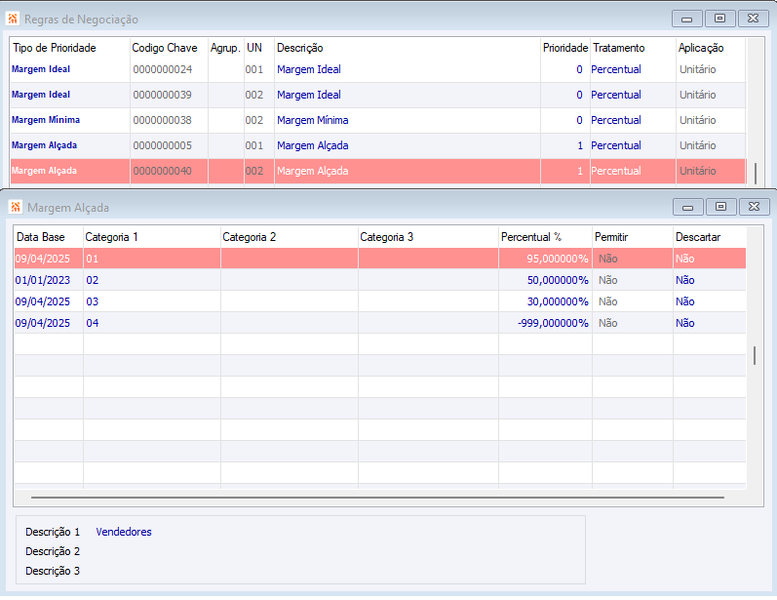Minimize the Margem Alçada window

click(x=688, y=207)
